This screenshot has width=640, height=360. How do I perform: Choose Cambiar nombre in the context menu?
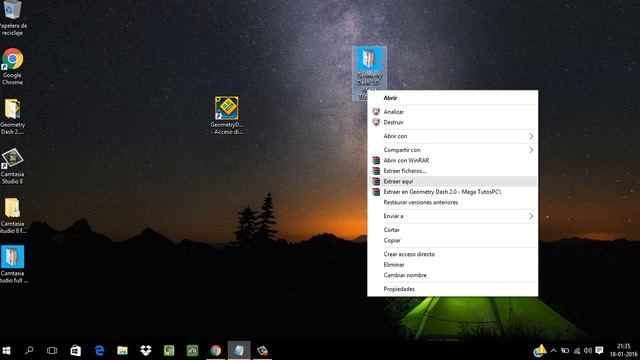pyautogui.click(x=453, y=276)
